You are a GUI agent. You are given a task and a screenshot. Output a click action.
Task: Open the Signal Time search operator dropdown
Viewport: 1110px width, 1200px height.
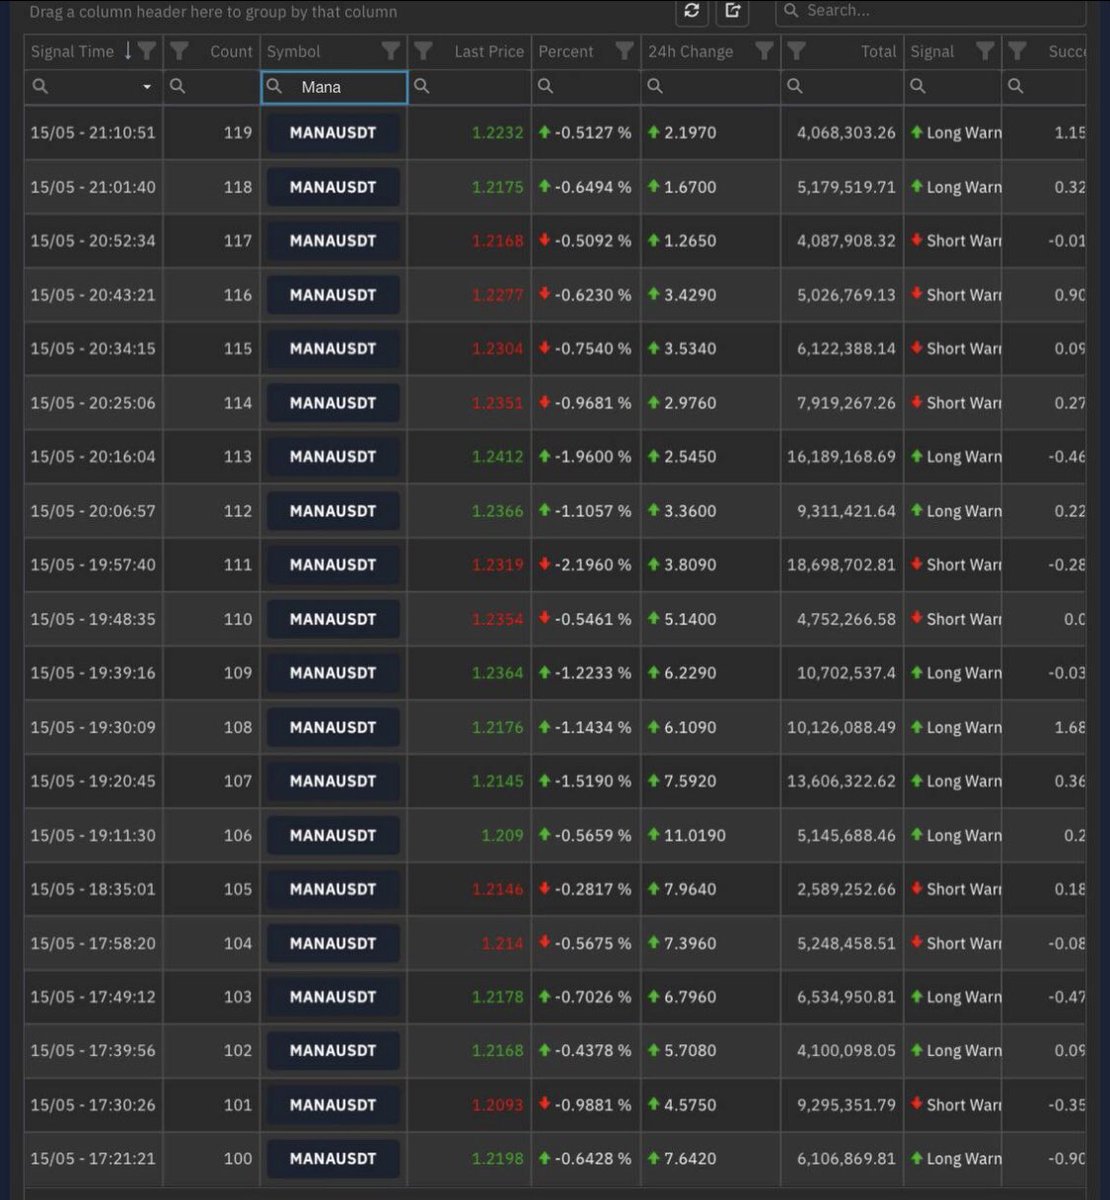click(147, 88)
